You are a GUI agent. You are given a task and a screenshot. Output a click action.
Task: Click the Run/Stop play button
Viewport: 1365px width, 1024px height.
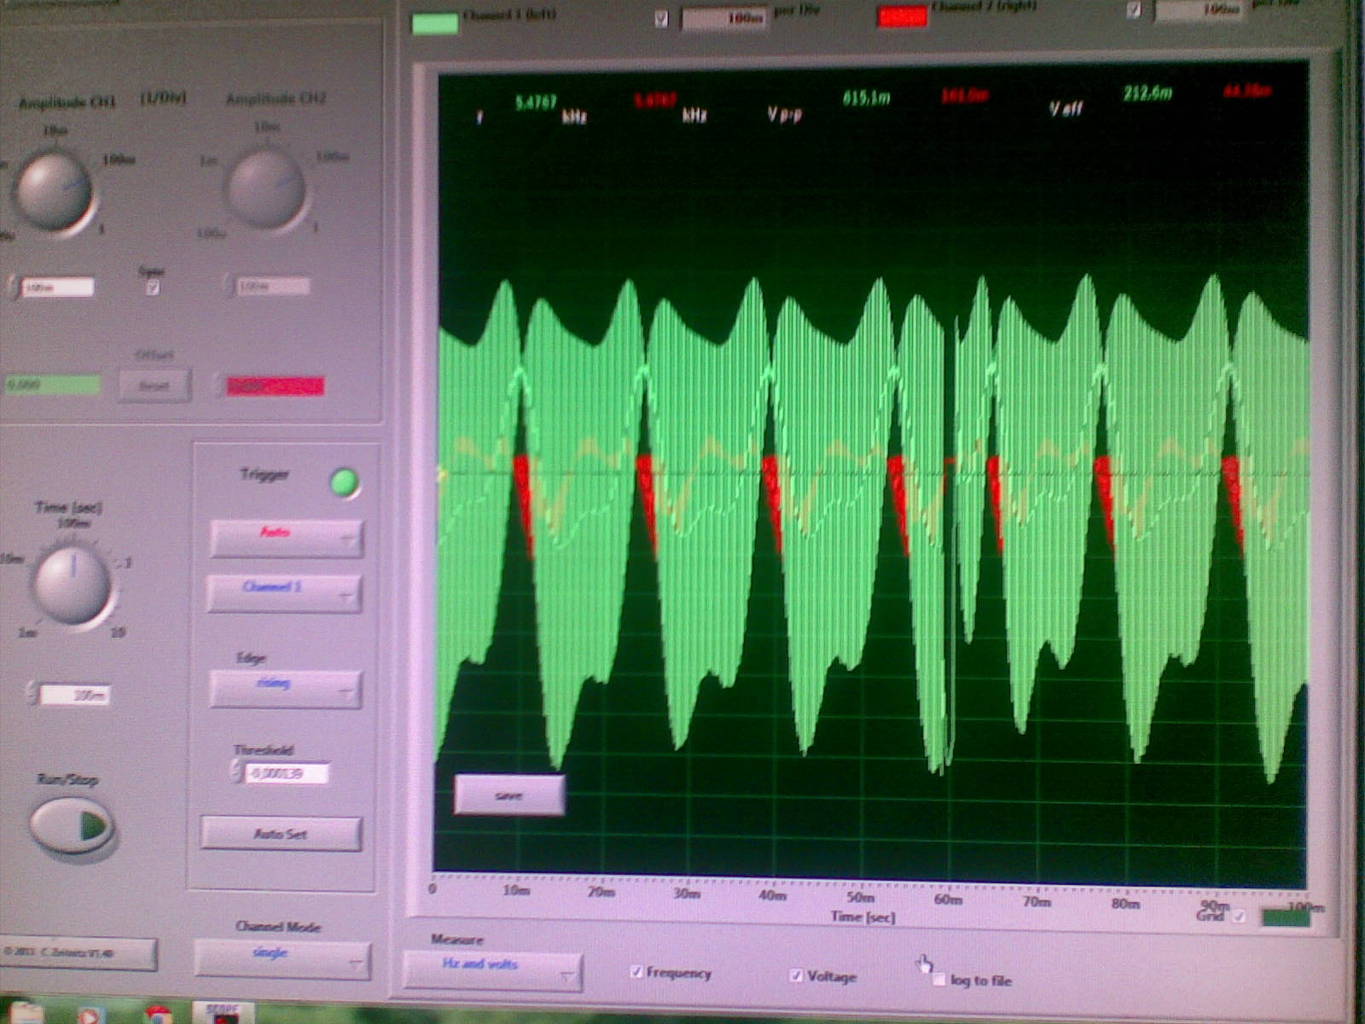click(72, 826)
